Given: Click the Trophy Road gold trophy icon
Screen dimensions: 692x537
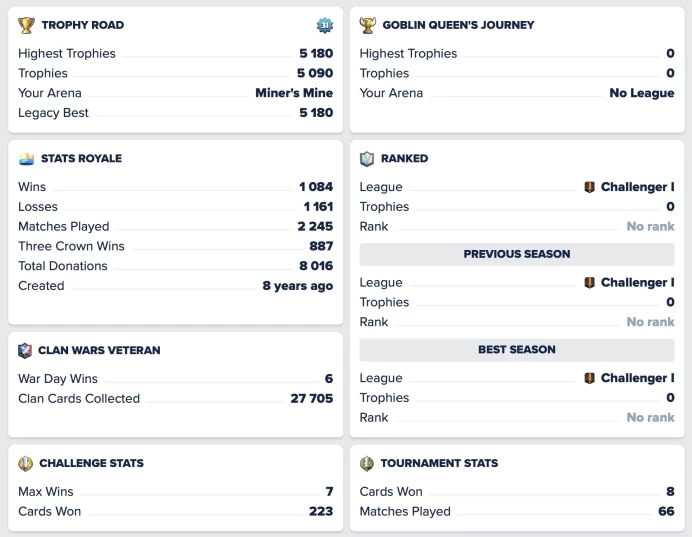Looking at the screenshot, I should point(26,25).
